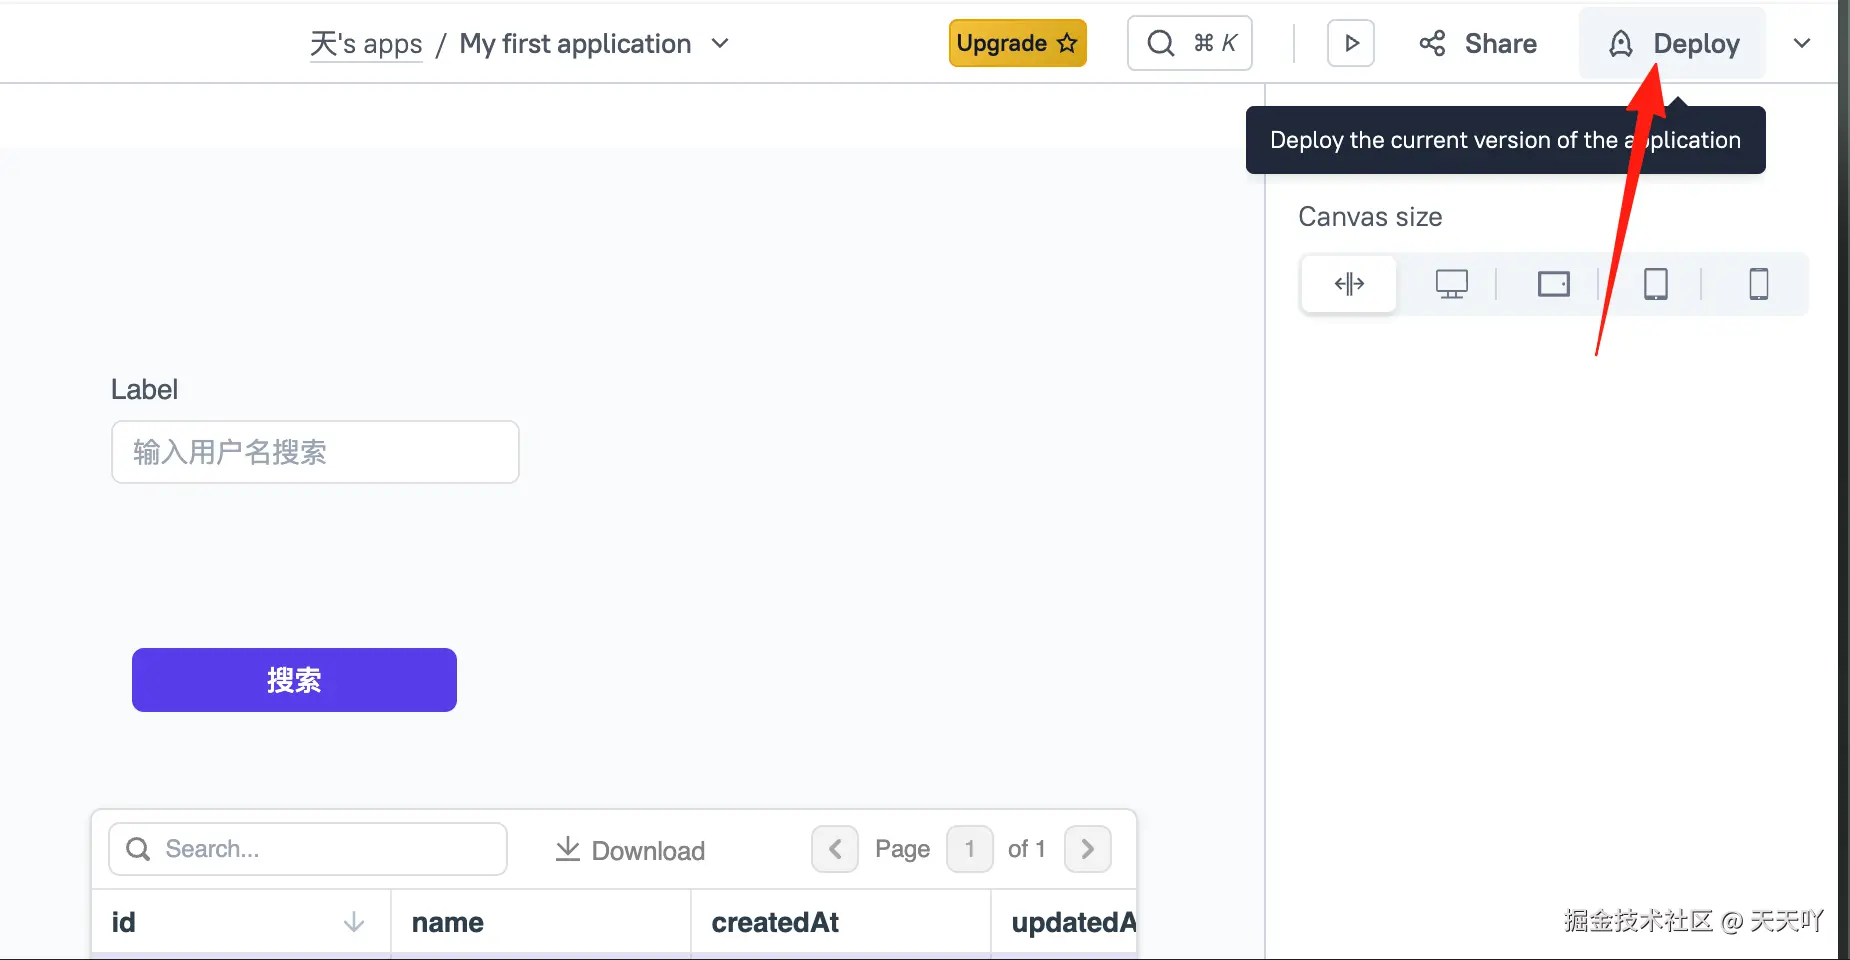Click the preview play icon

pos(1351,44)
